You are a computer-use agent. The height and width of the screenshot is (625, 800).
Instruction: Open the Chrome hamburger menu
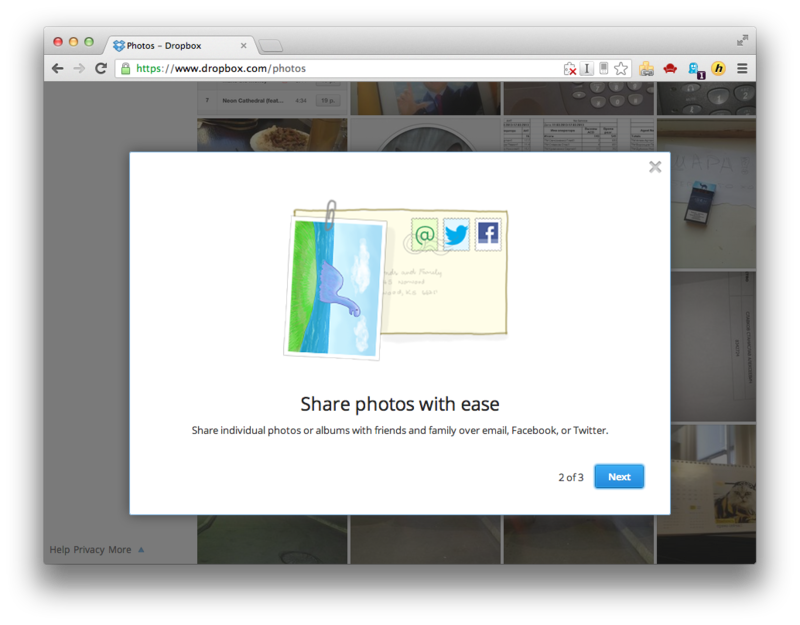(x=742, y=68)
